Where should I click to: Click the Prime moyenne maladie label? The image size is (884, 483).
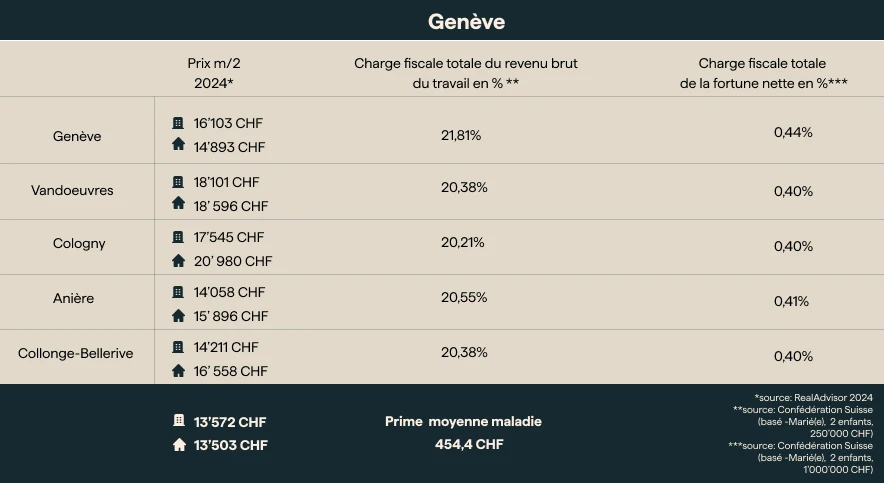pos(463,421)
